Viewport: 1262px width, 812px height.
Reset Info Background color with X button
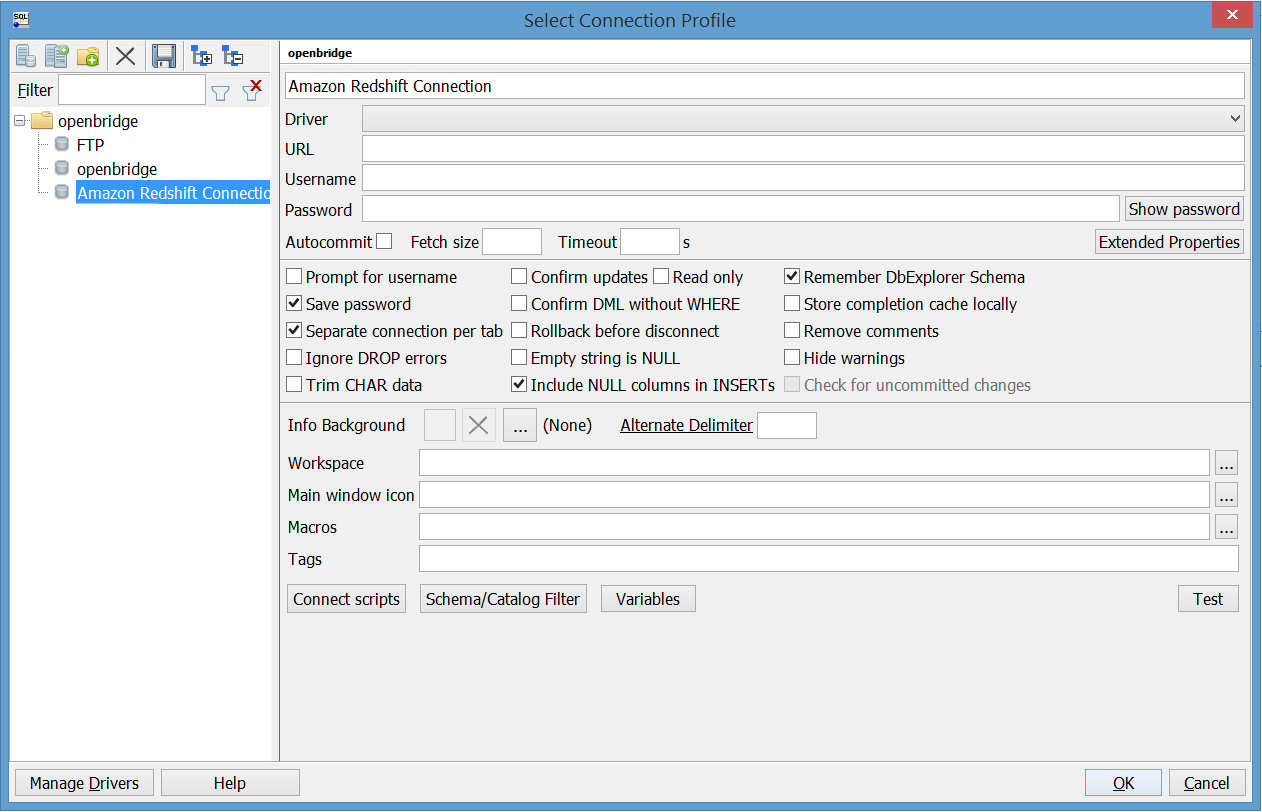[x=479, y=425]
